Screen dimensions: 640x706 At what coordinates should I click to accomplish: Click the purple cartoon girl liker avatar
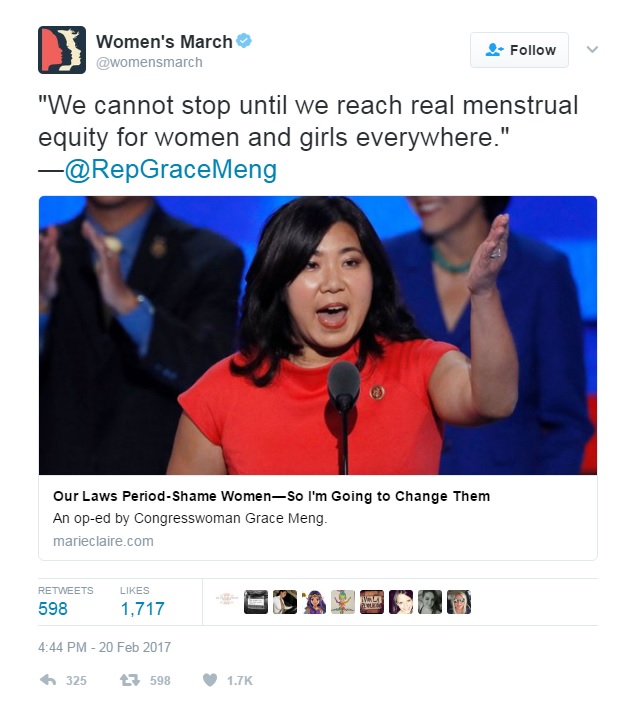314,602
